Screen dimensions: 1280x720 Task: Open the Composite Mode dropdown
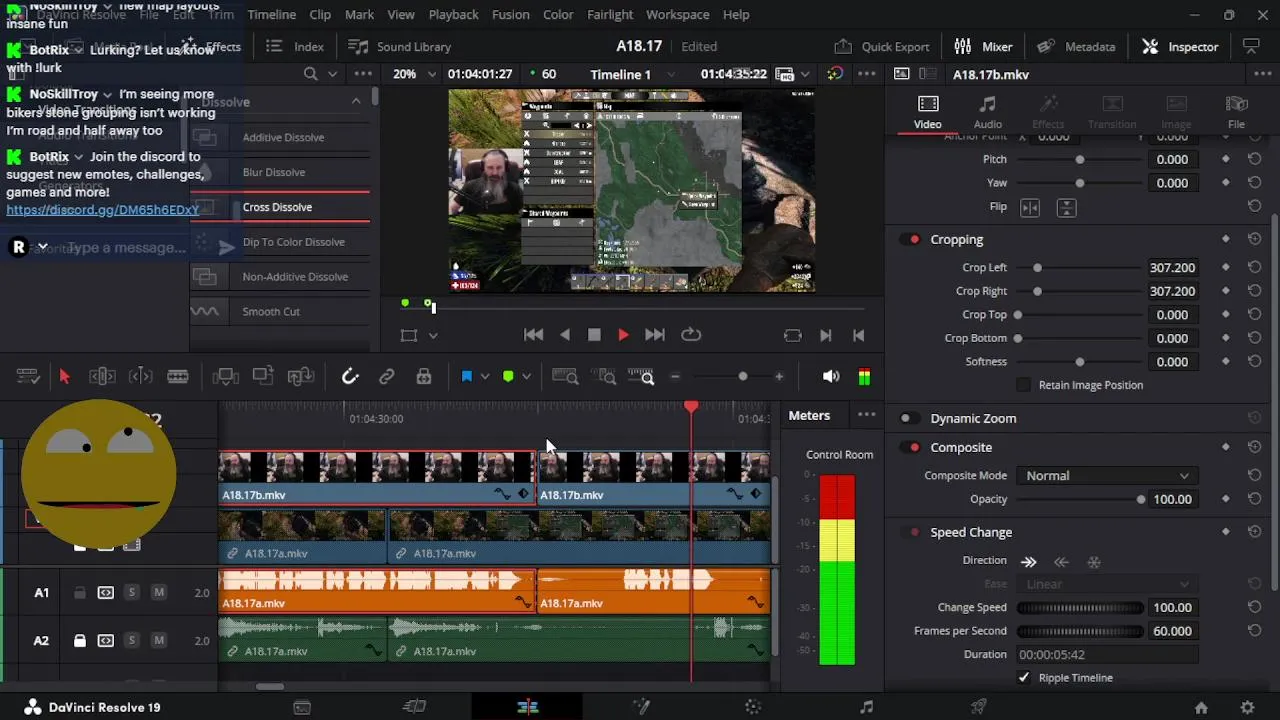[x=1106, y=476]
